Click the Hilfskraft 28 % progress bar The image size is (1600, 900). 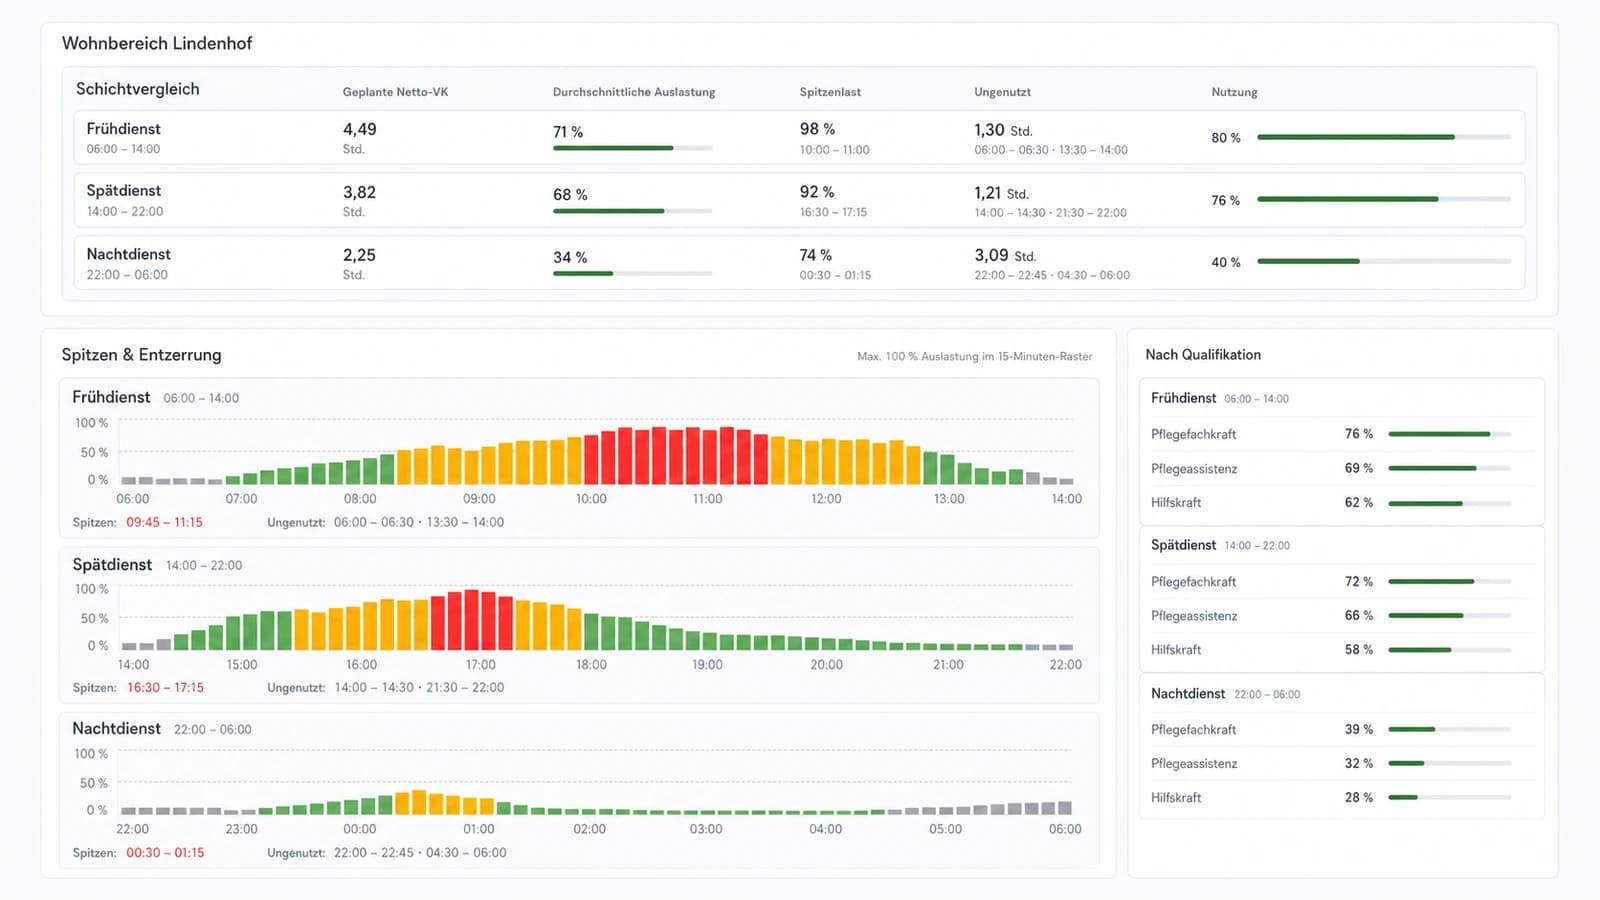(1450, 797)
